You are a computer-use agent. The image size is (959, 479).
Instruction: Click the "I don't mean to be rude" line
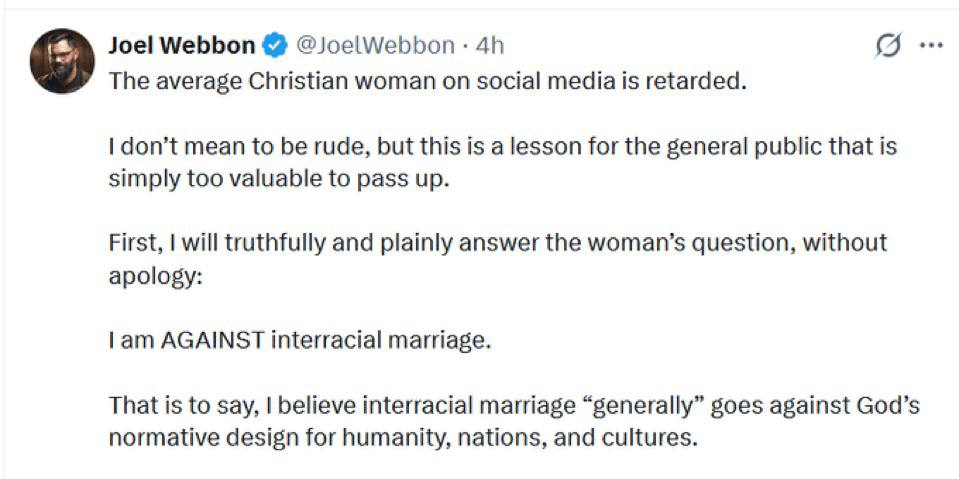pos(502,147)
